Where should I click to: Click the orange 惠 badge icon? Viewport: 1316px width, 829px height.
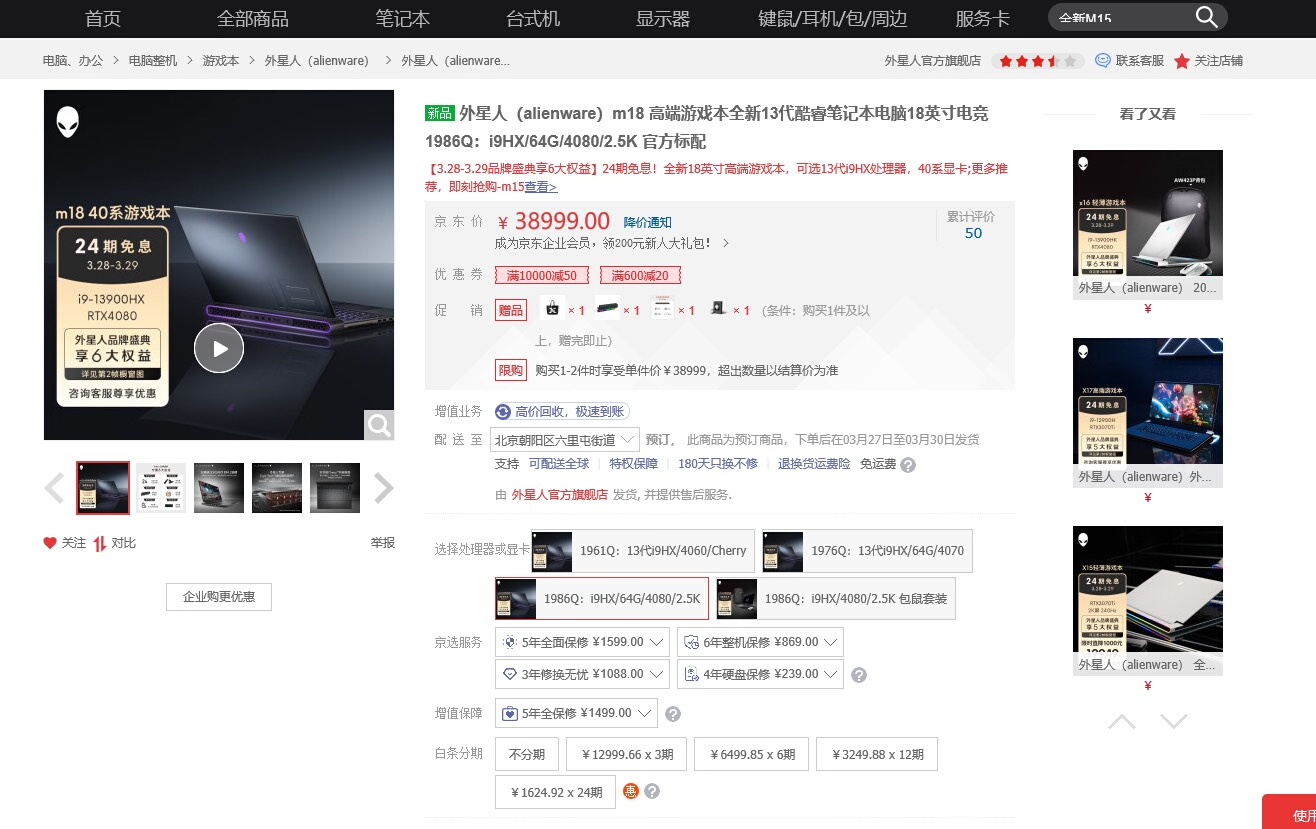click(x=631, y=791)
